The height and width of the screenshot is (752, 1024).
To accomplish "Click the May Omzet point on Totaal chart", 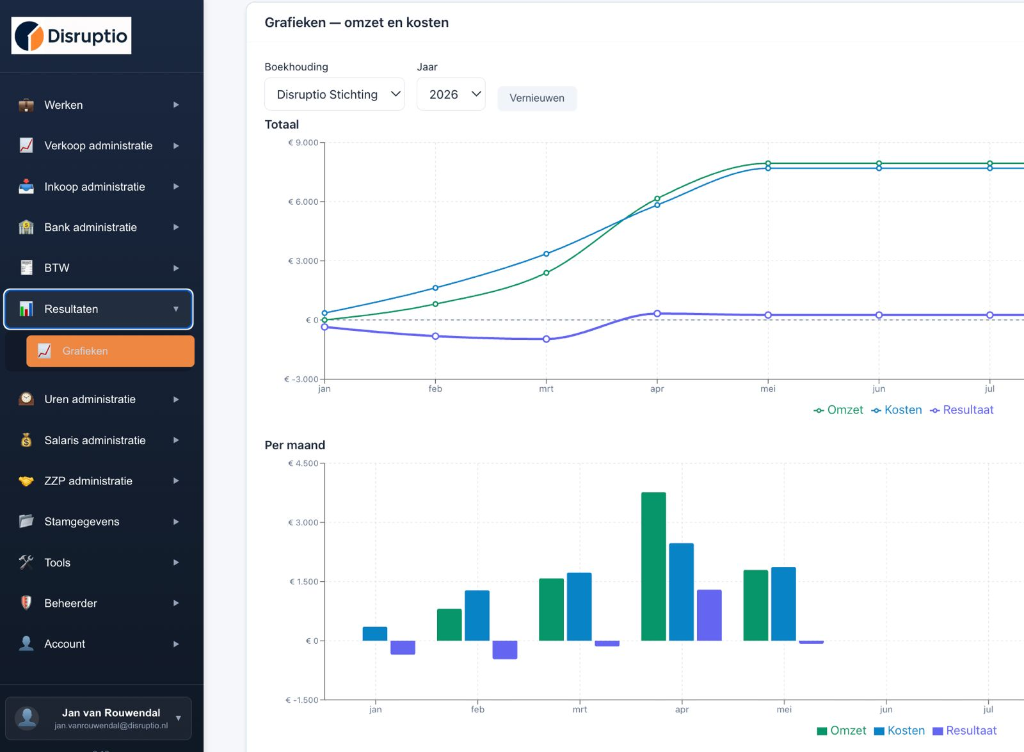I will (768, 163).
